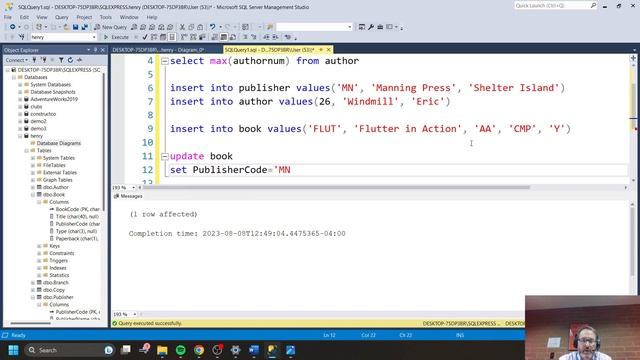Click the Copy icon in toolbar
640x360 pixels.
(x=191, y=27)
